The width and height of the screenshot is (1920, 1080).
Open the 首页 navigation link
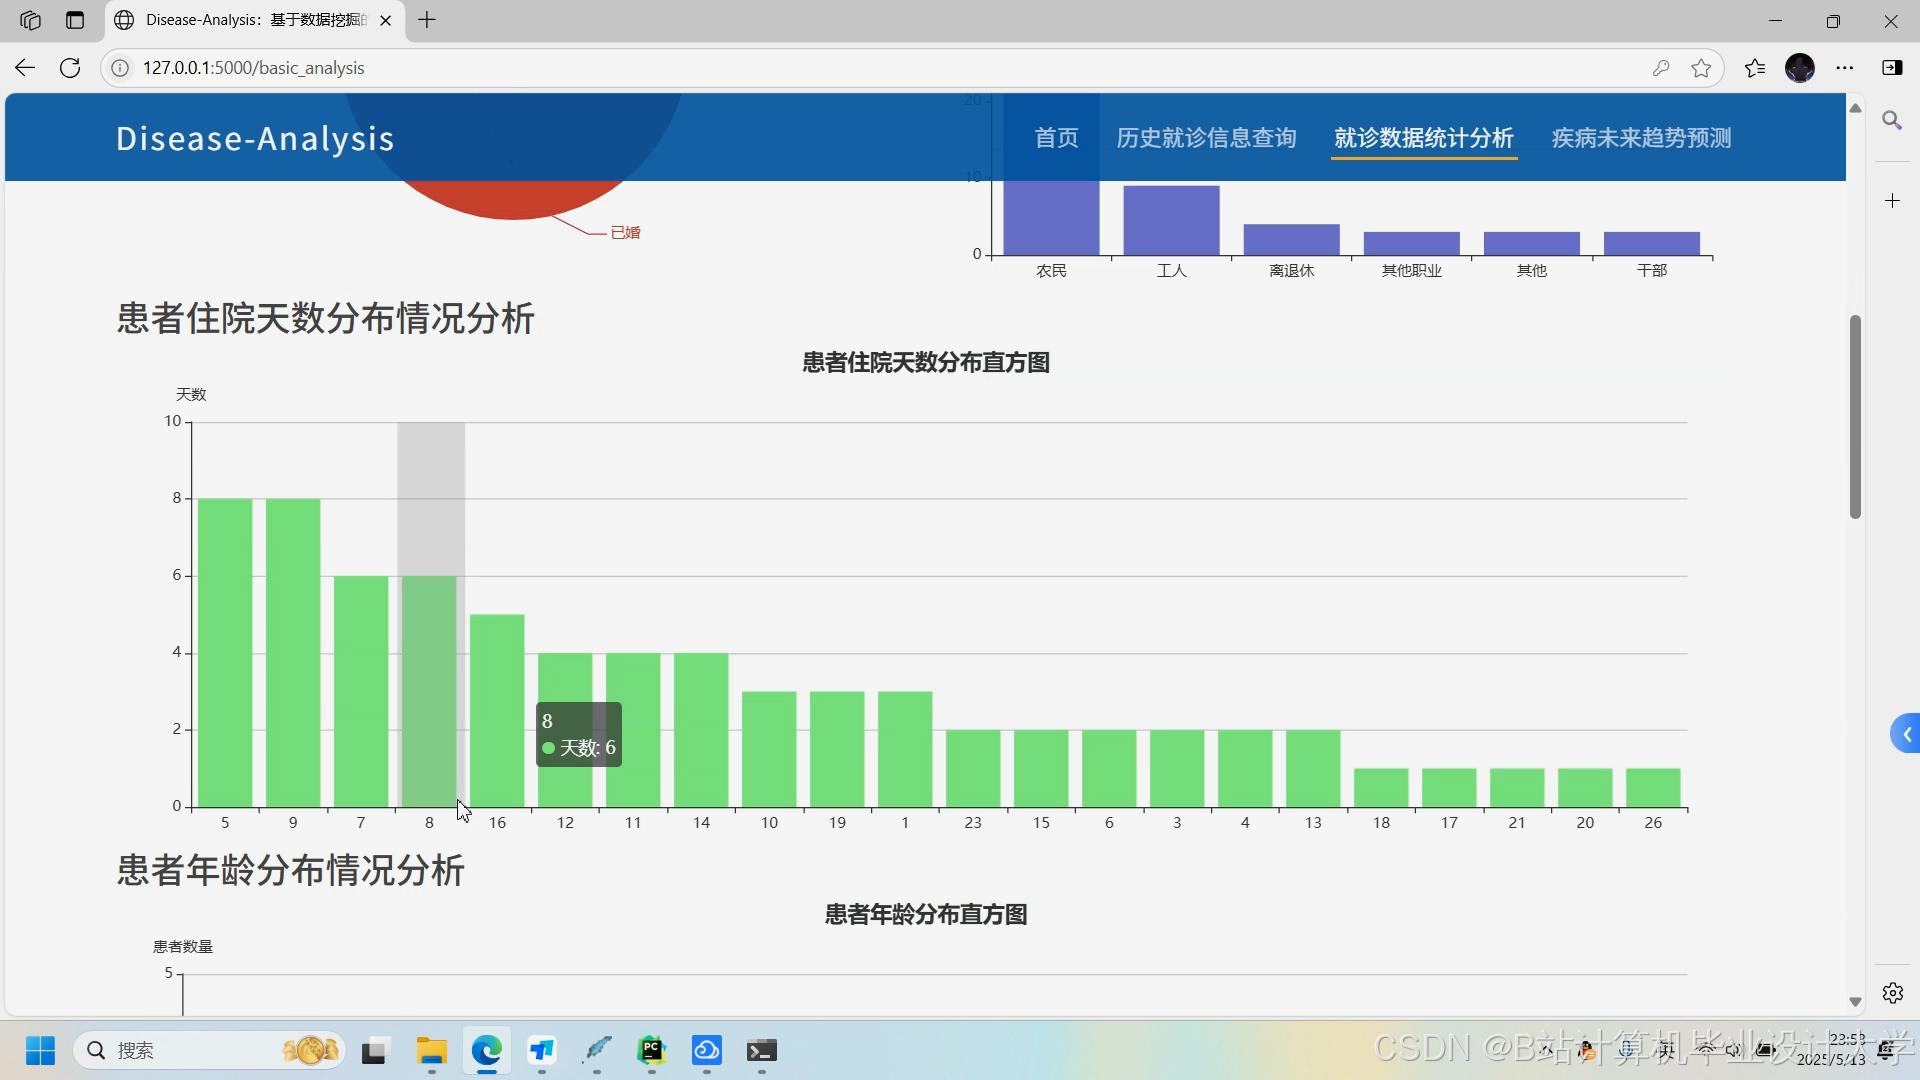[x=1055, y=137]
